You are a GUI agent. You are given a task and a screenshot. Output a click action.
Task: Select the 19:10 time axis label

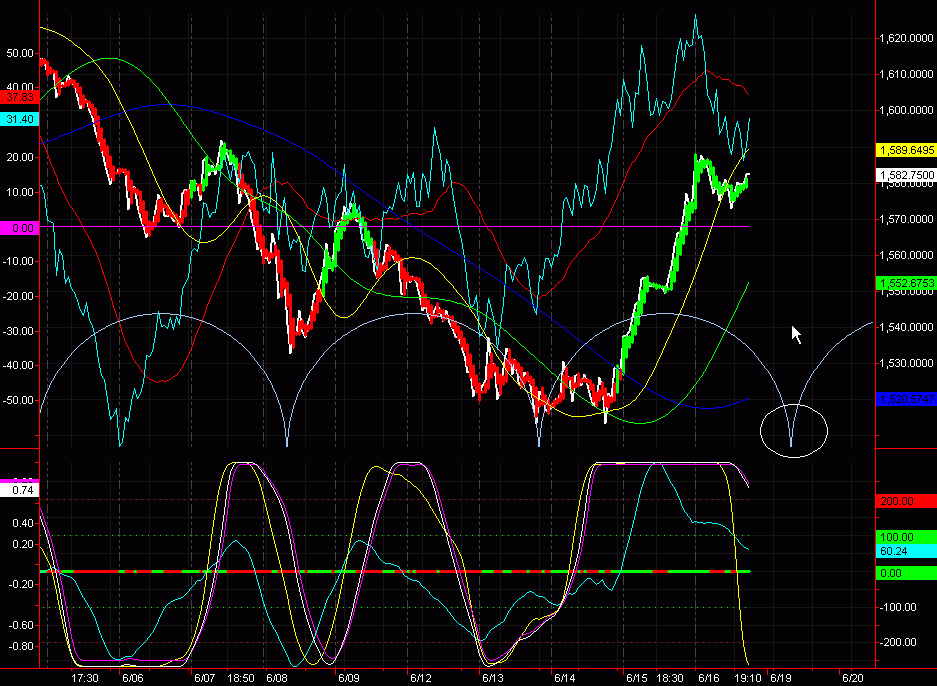[x=748, y=678]
